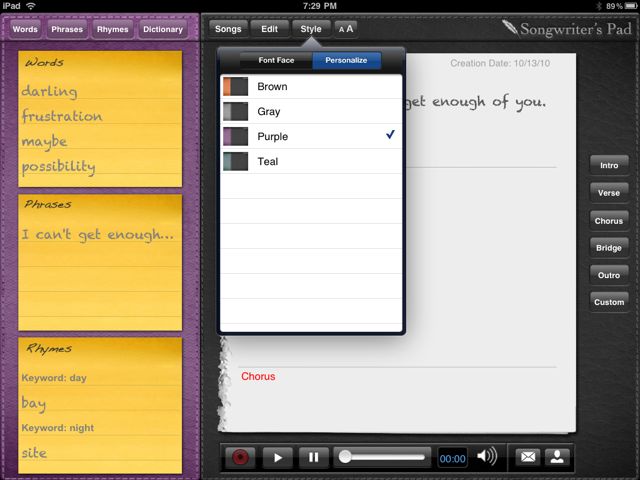The height and width of the screenshot is (480, 640).
Task: Select the Gray theme option
Action: (311, 111)
